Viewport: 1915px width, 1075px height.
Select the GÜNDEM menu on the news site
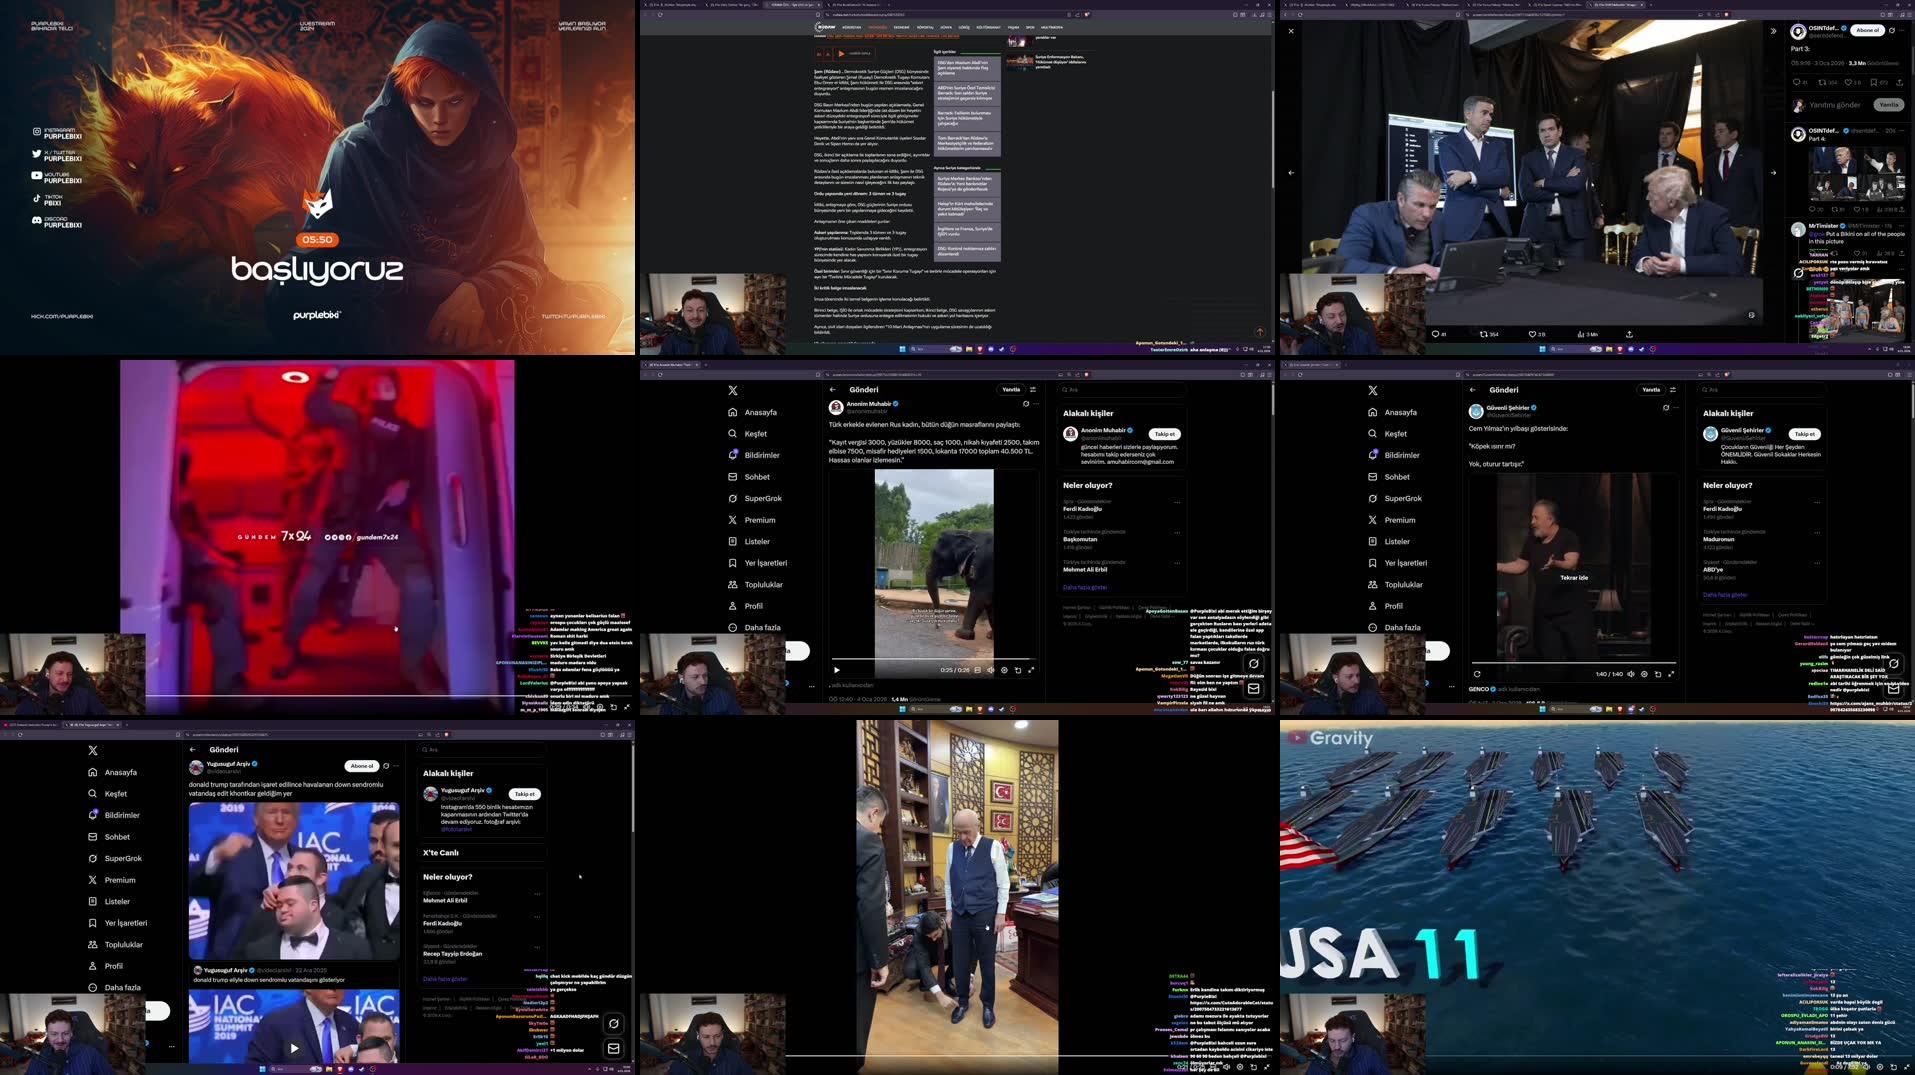[x=878, y=27]
